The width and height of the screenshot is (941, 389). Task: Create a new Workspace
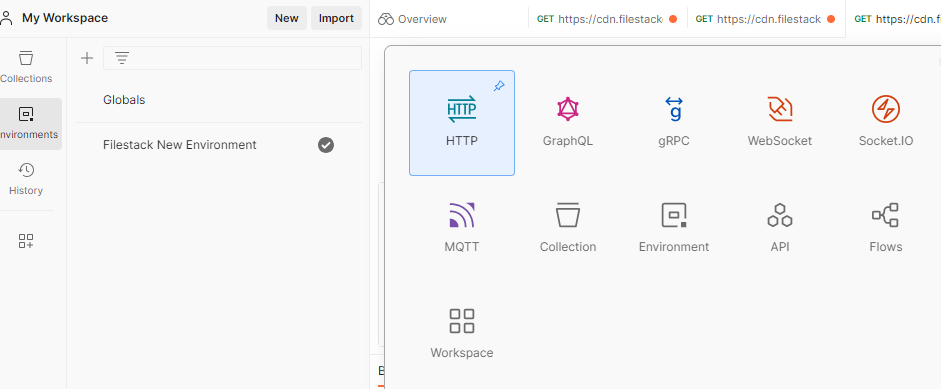[x=461, y=334]
